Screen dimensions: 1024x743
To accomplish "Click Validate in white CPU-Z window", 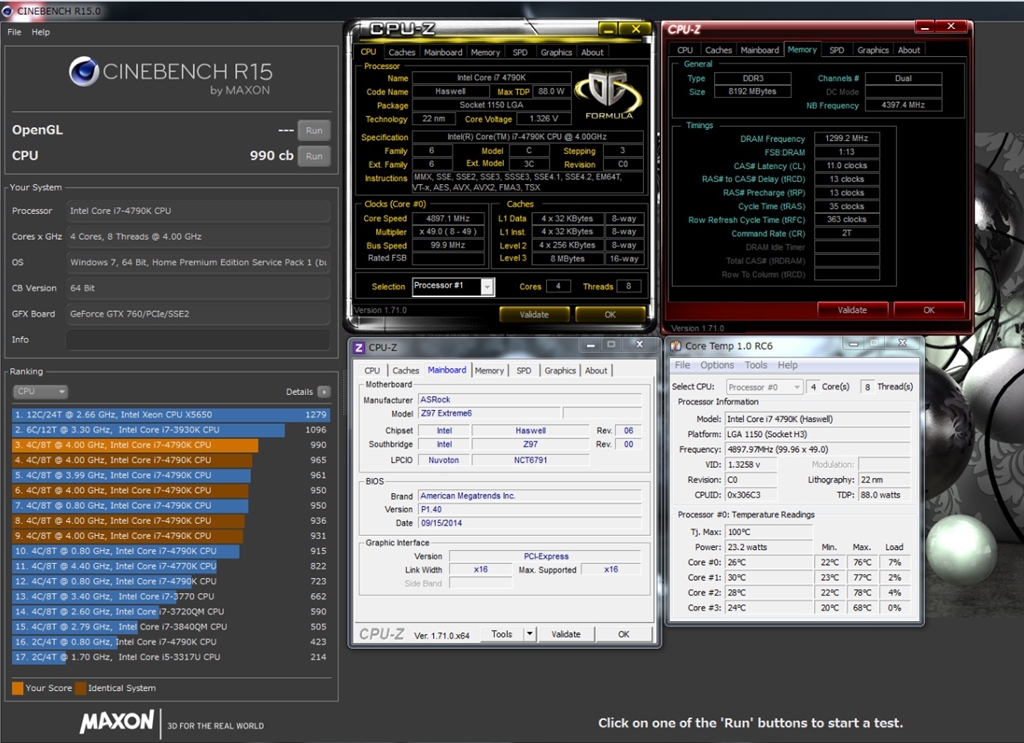I will coord(566,634).
